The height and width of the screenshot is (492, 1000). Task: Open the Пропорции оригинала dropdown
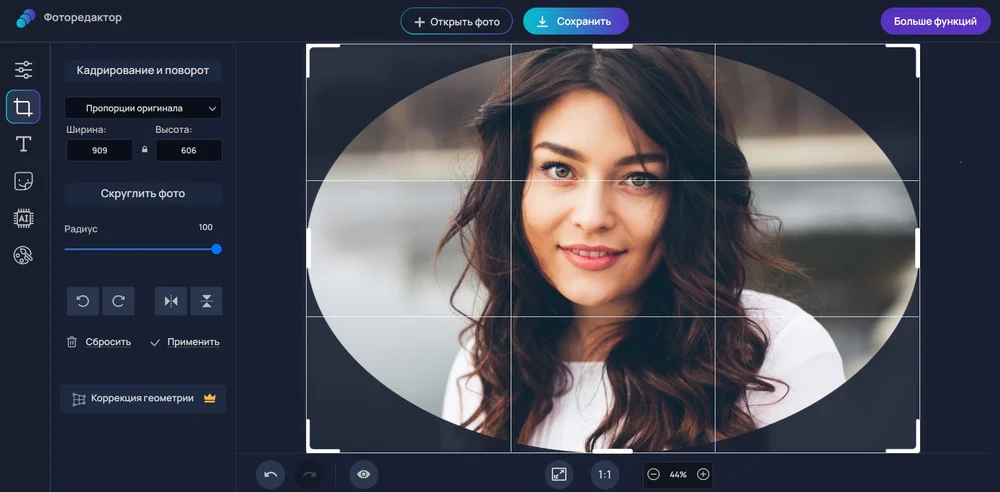pyautogui.click(x=143, y=108)
